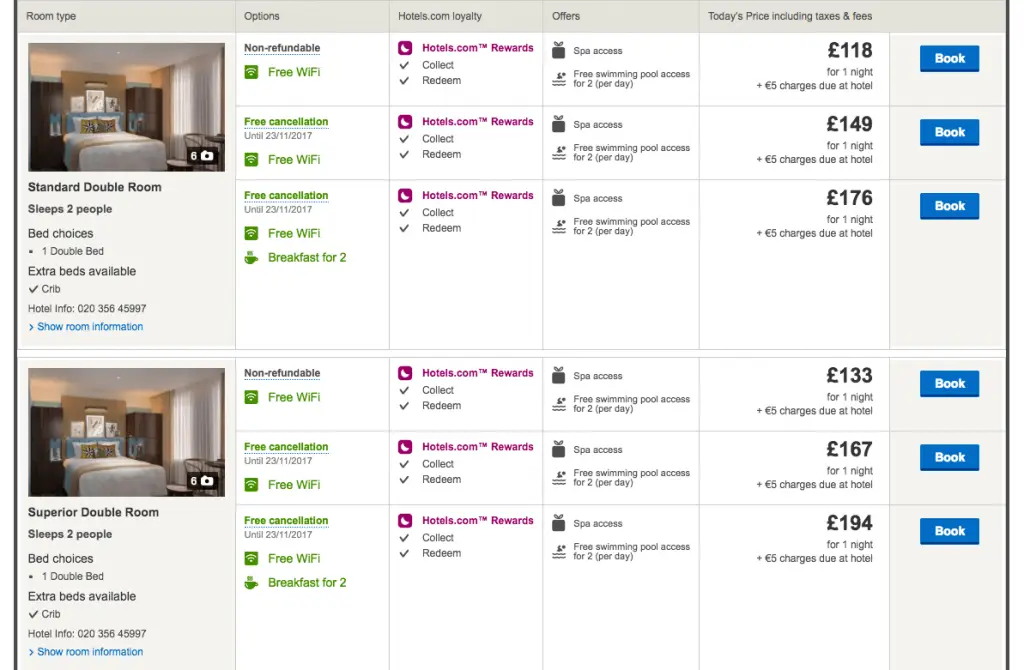This screenshot has height=670, width=1024.
Task: Click Non-refundable link in the £133 row
Action: click(282, 373)
